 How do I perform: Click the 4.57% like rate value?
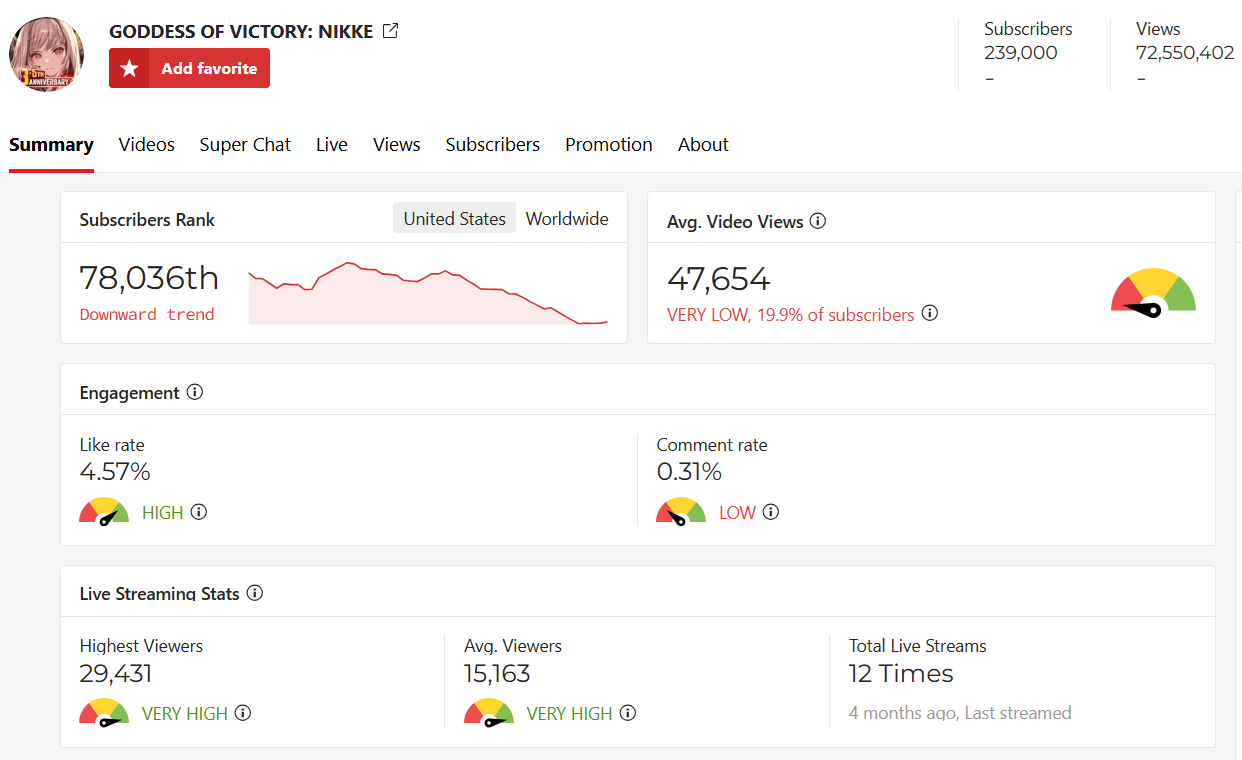tap(115, 471)
